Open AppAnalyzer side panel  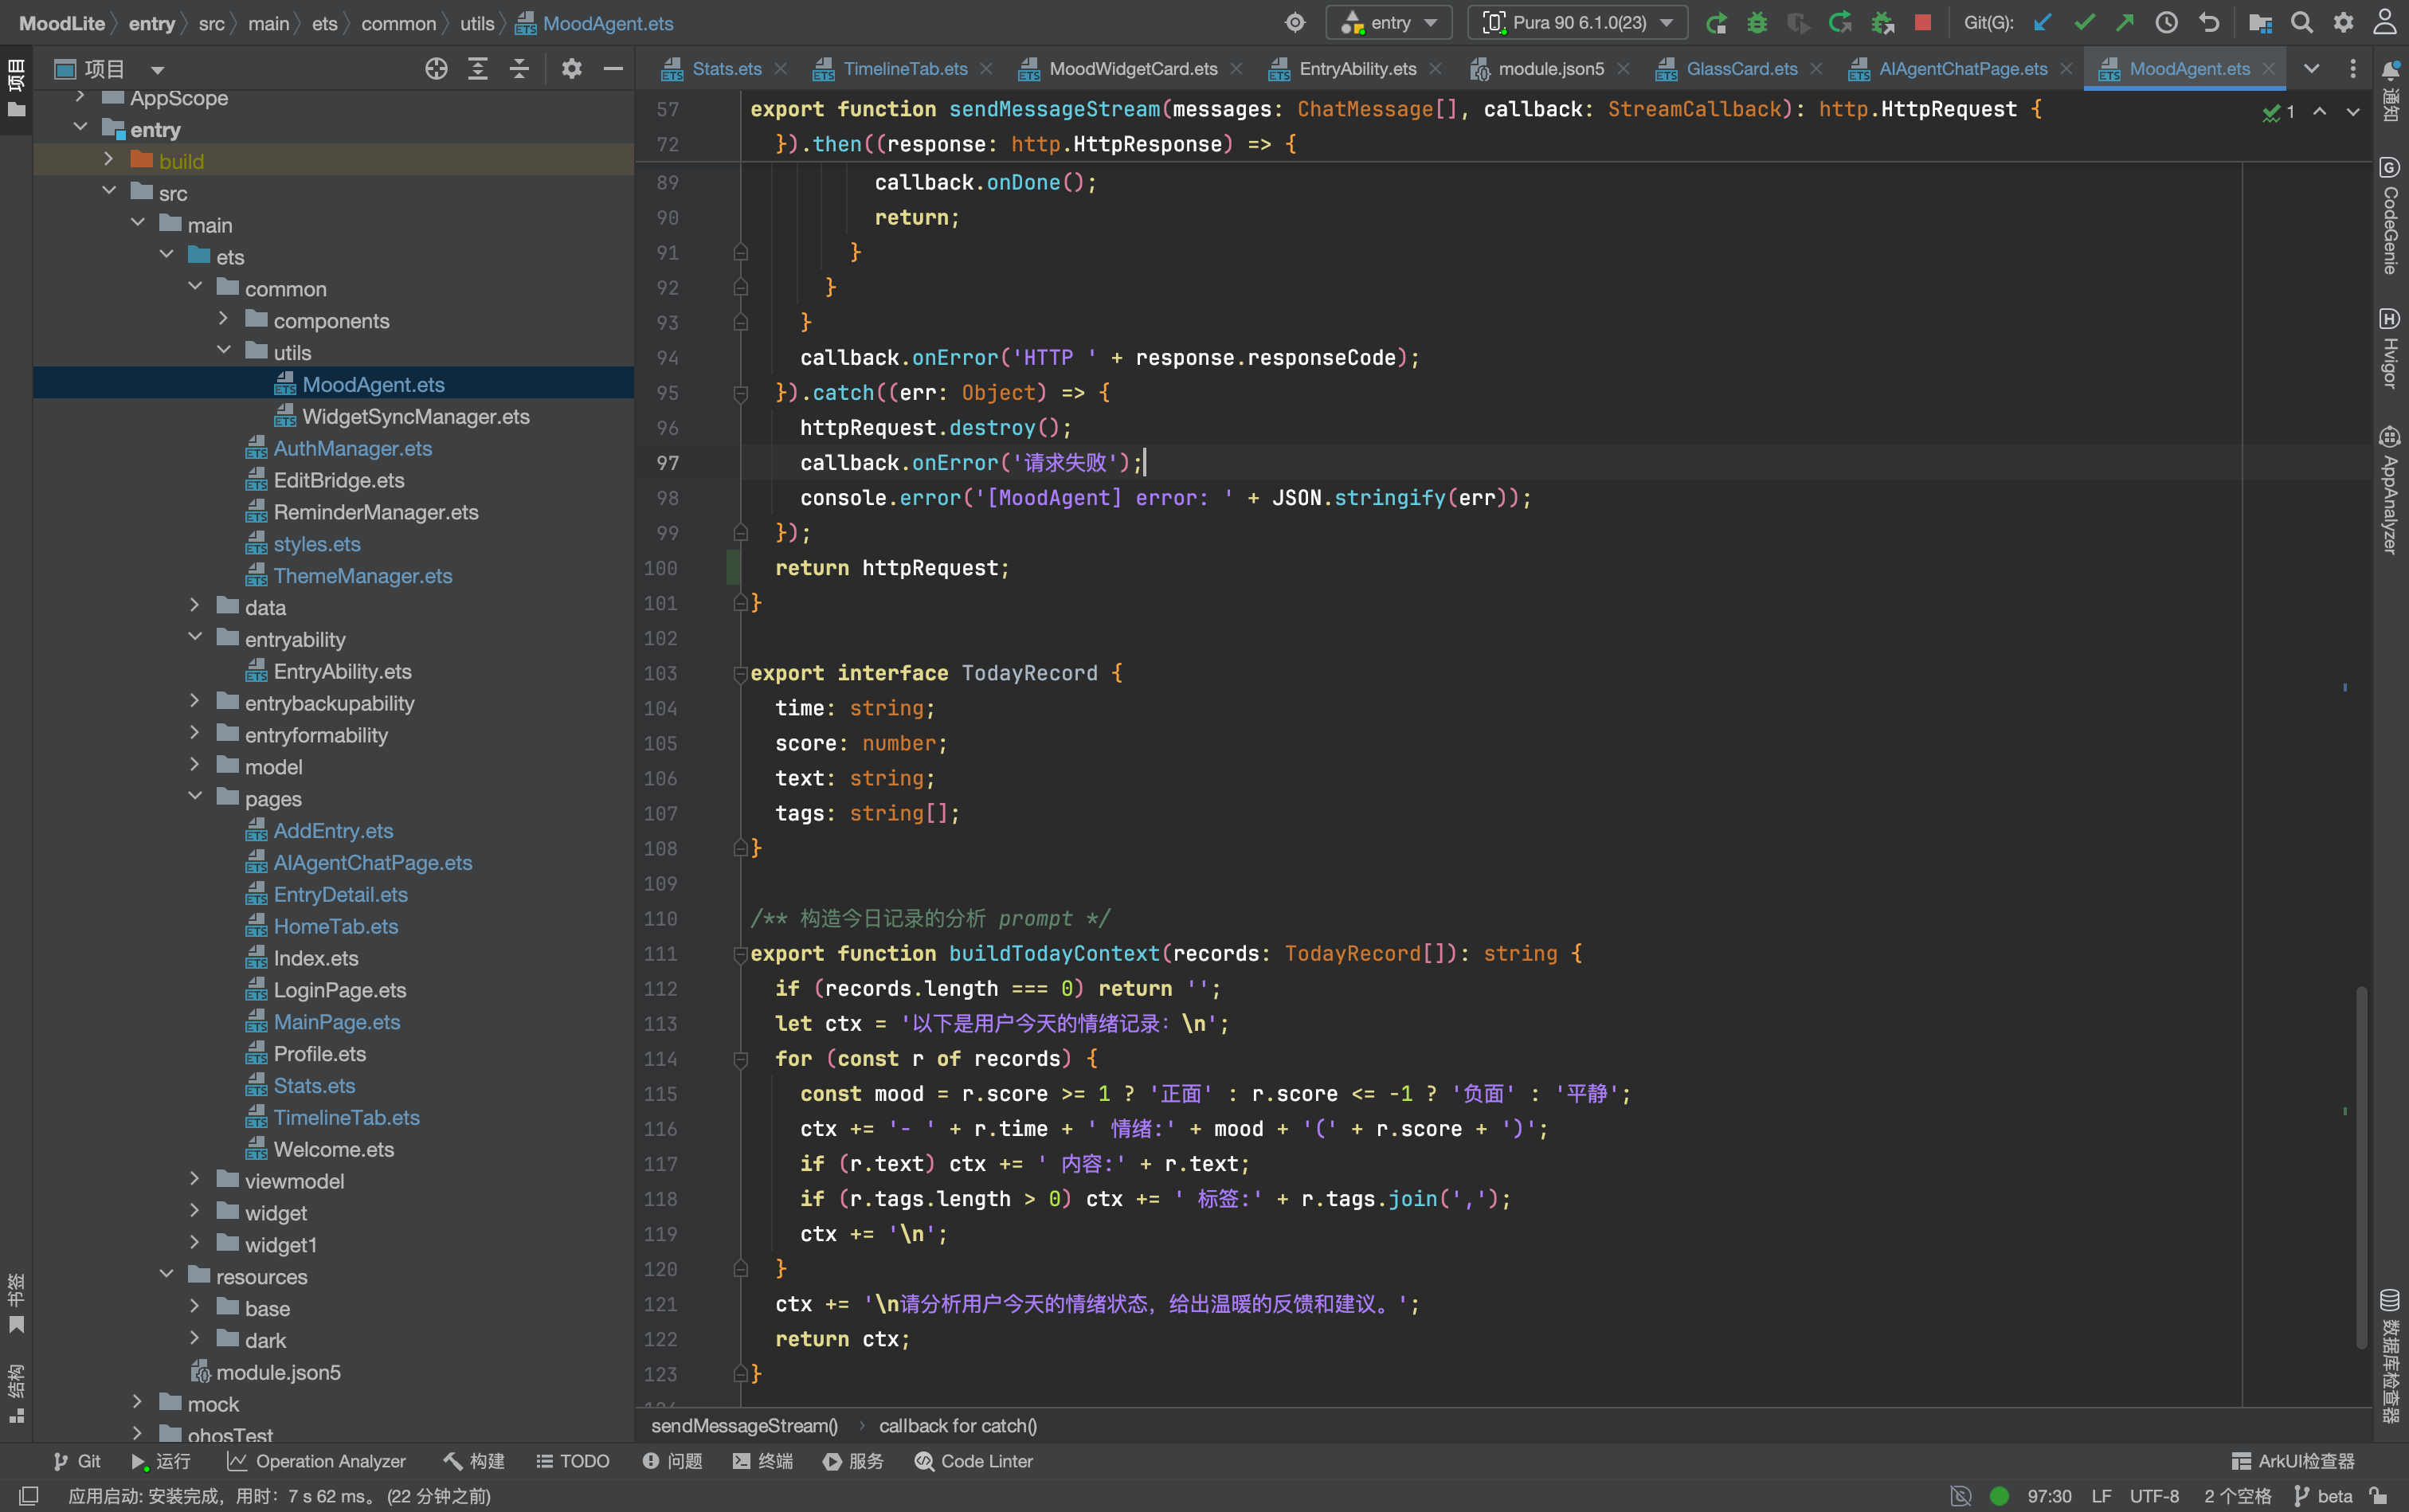coord(2389,489)
